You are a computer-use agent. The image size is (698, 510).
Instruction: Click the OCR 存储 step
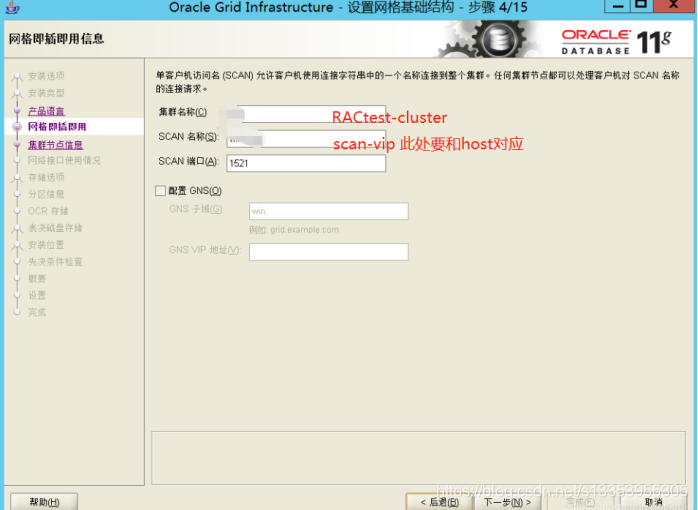(x=48, y=211)
